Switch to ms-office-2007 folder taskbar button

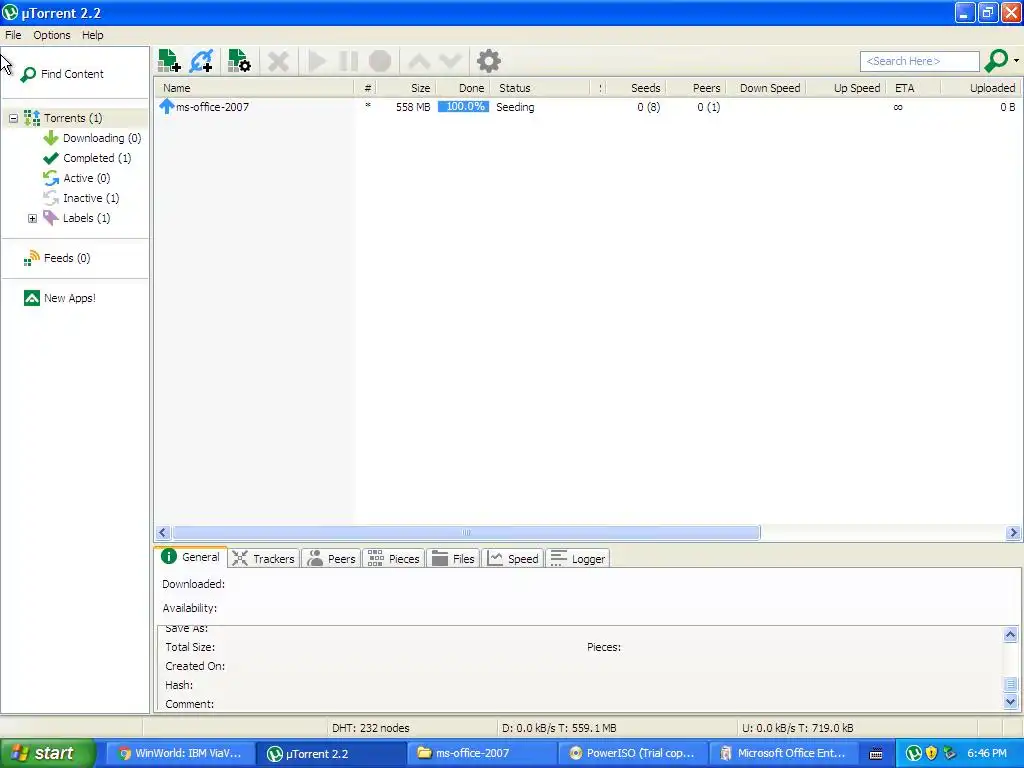(x=481, y=754)
